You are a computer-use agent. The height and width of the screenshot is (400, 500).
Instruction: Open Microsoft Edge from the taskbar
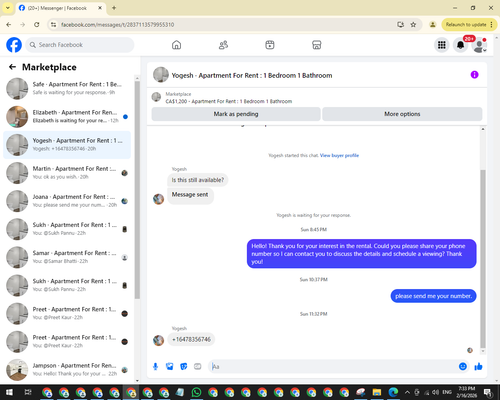coord(393,392)
